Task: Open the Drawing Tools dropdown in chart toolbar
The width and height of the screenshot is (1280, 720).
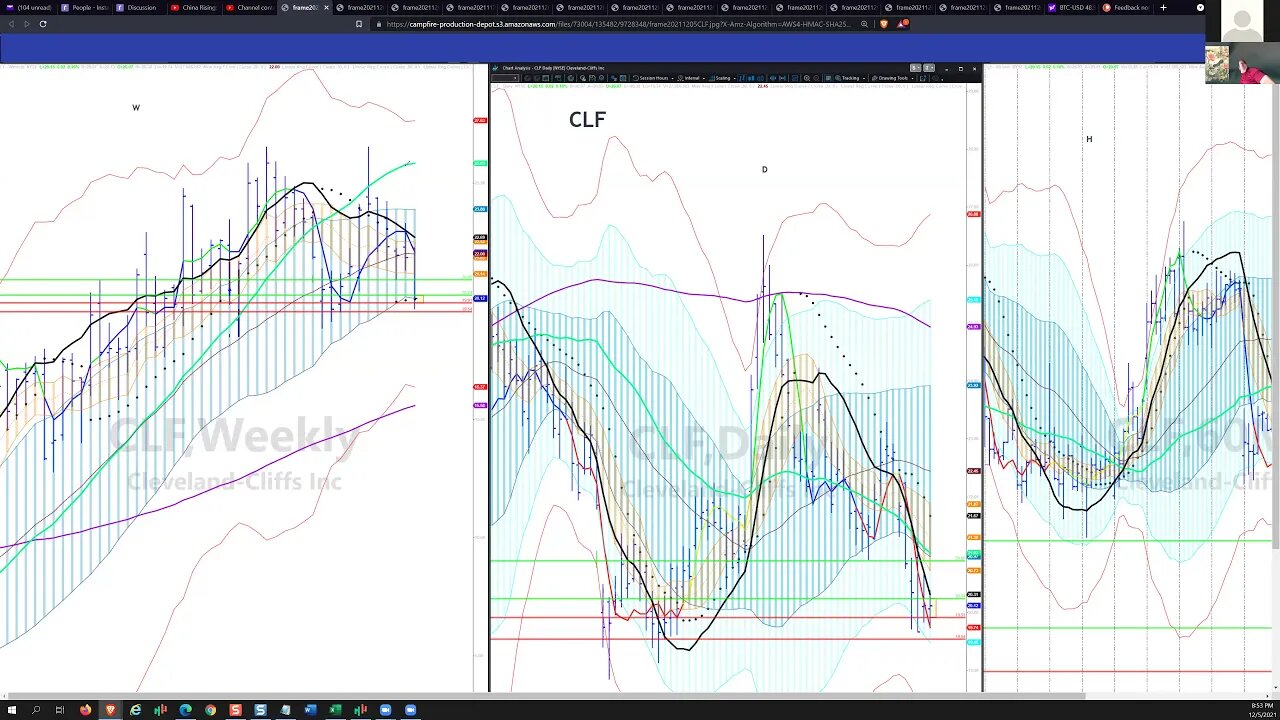Action: click(x=892, y=78)
